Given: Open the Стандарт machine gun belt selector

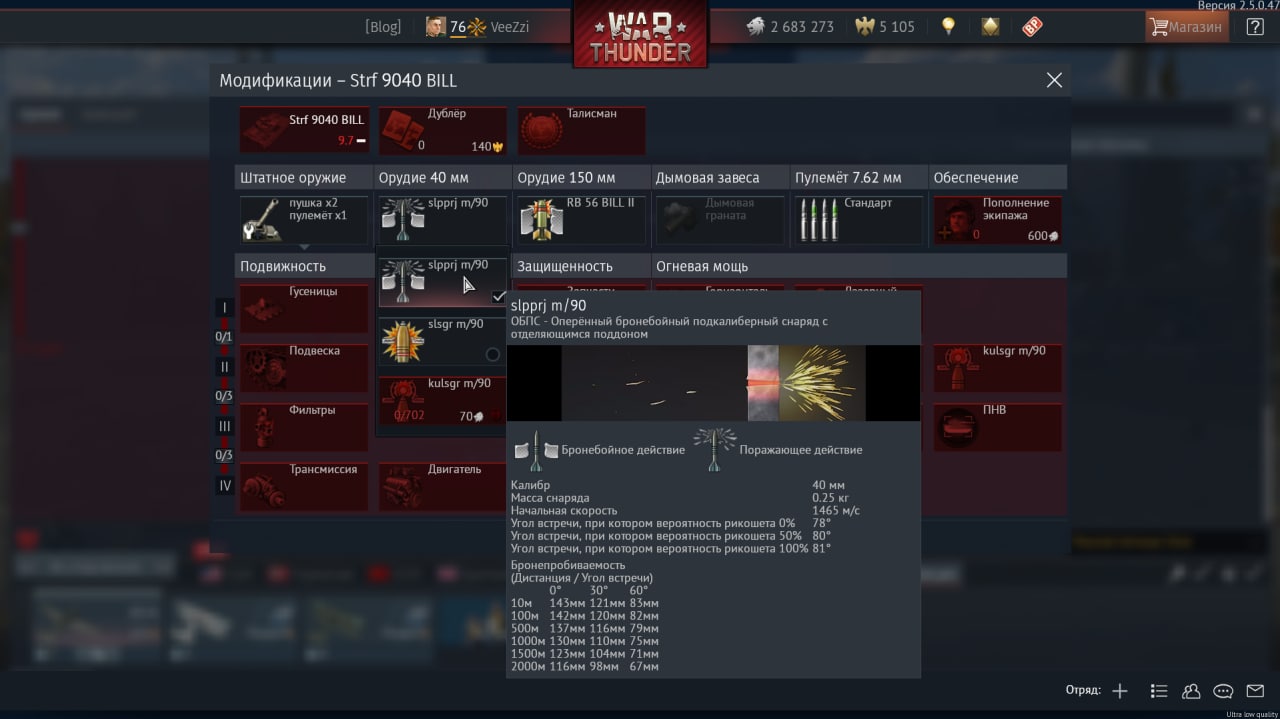Looking at the screenshot, I should point(858,220).
